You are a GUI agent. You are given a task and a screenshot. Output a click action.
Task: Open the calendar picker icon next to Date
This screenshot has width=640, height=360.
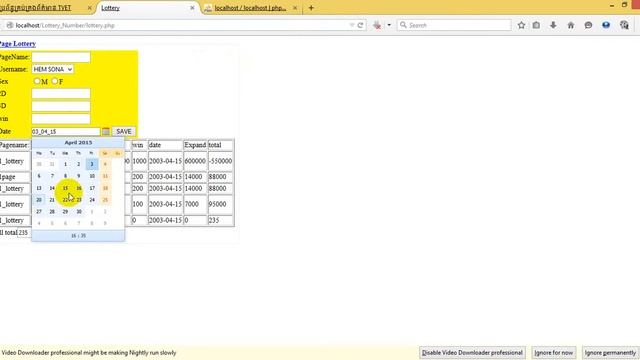(x=106, y=131)
